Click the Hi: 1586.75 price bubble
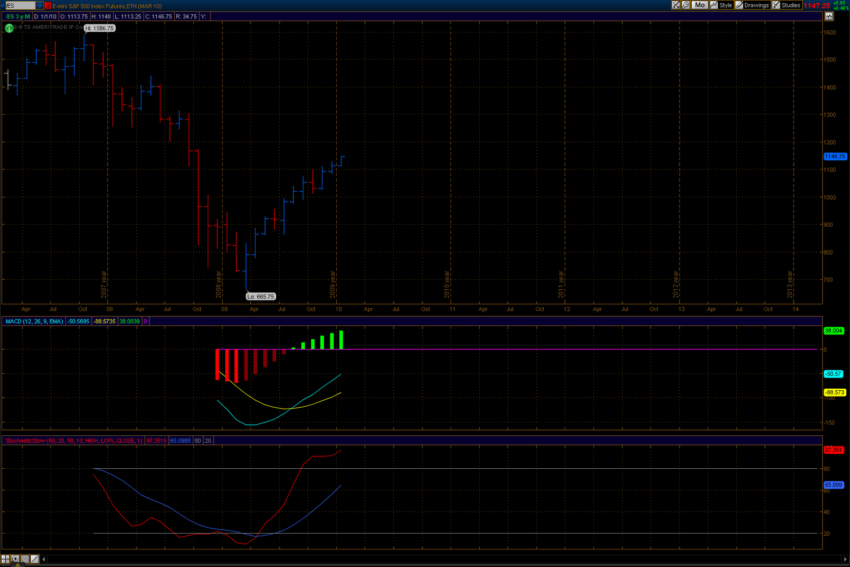The width and height of the screenshot is (850, 567). point(100,28)
